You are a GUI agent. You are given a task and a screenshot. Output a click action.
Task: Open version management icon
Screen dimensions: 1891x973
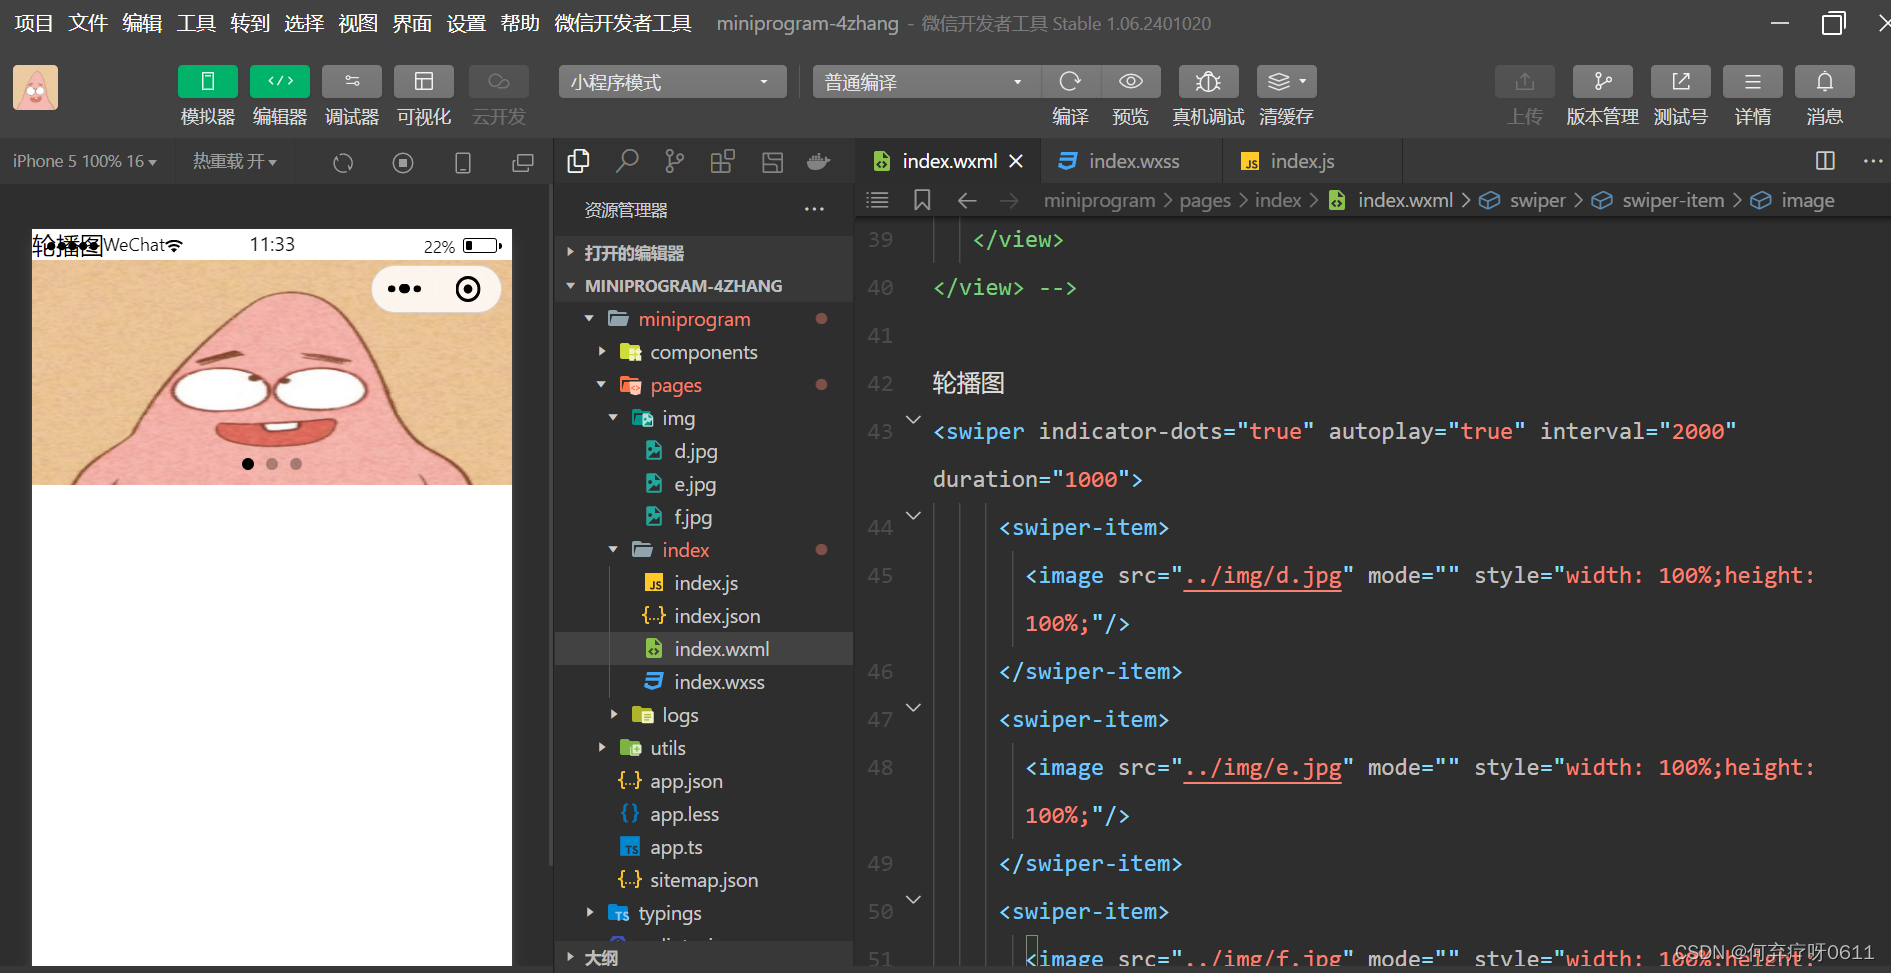click(1602, 81)
